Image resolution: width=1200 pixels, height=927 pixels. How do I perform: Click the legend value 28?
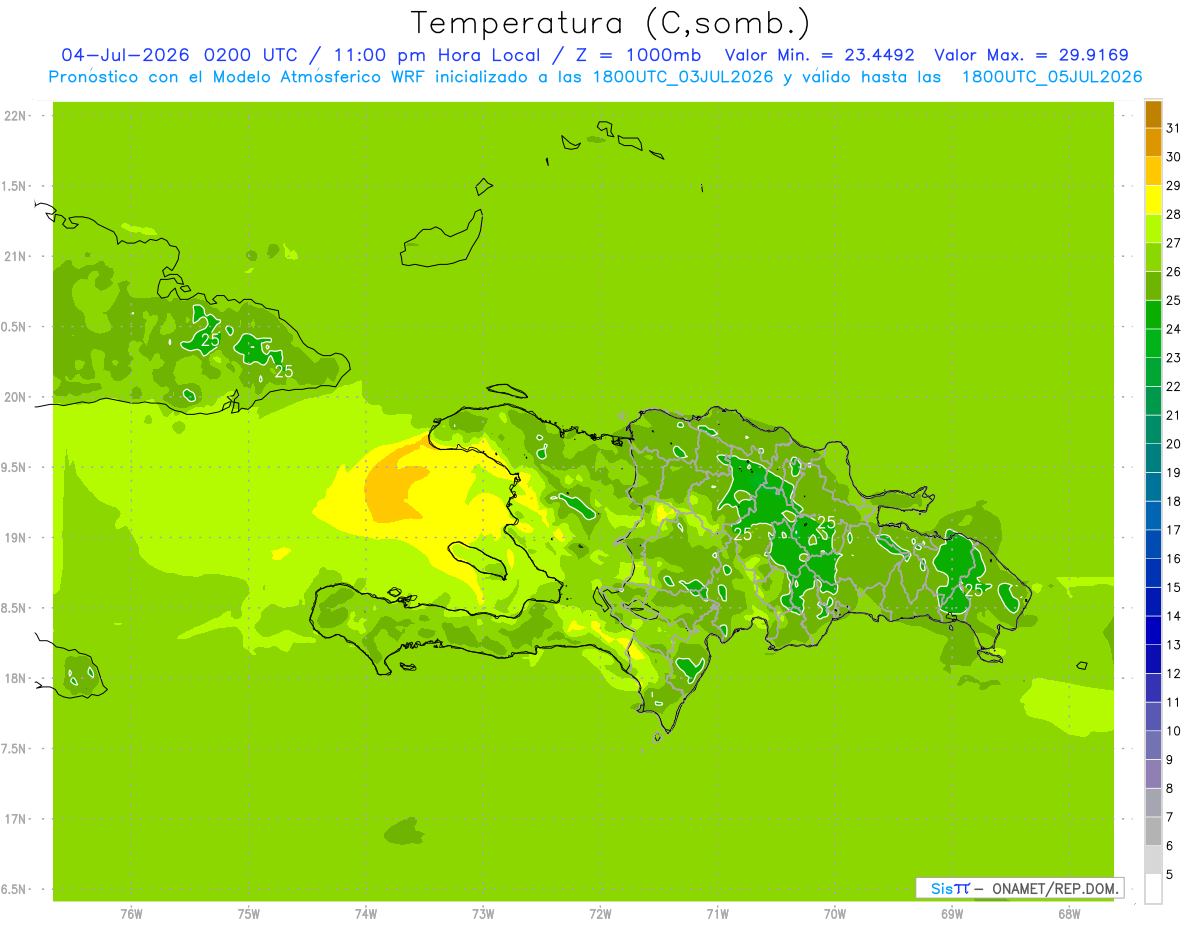coord(1173,214)
